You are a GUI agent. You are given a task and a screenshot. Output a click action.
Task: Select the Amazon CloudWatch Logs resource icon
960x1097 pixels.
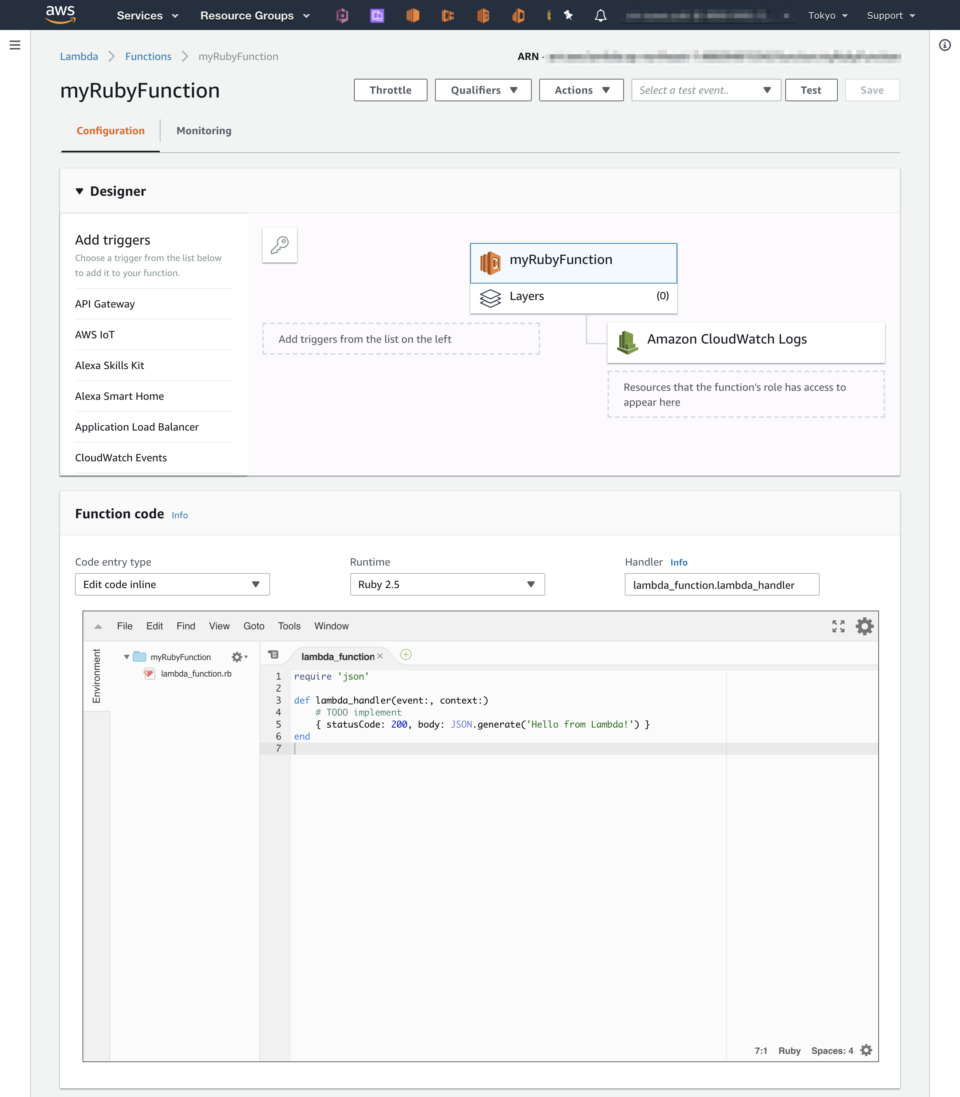click(x=627, y=341)
